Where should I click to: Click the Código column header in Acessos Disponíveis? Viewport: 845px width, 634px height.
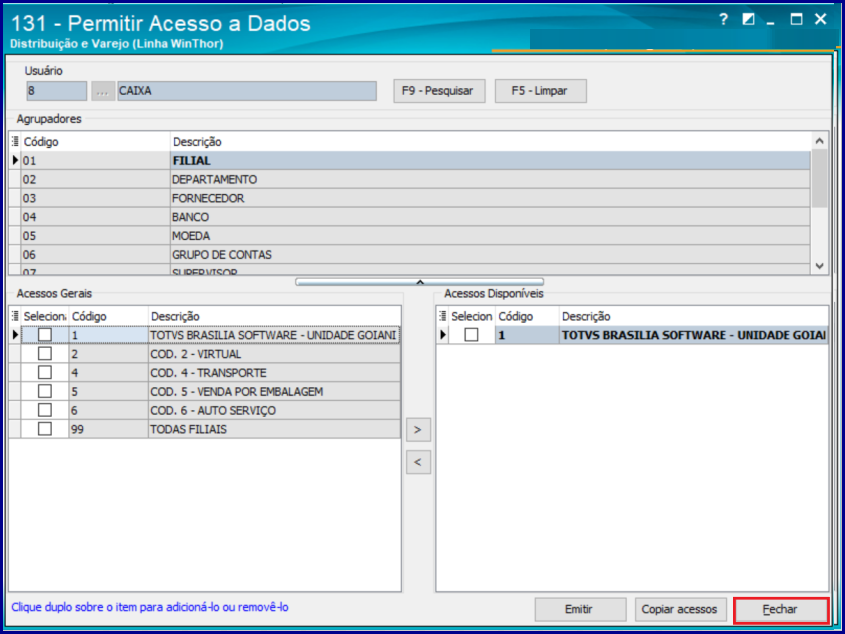coord(528,316)
